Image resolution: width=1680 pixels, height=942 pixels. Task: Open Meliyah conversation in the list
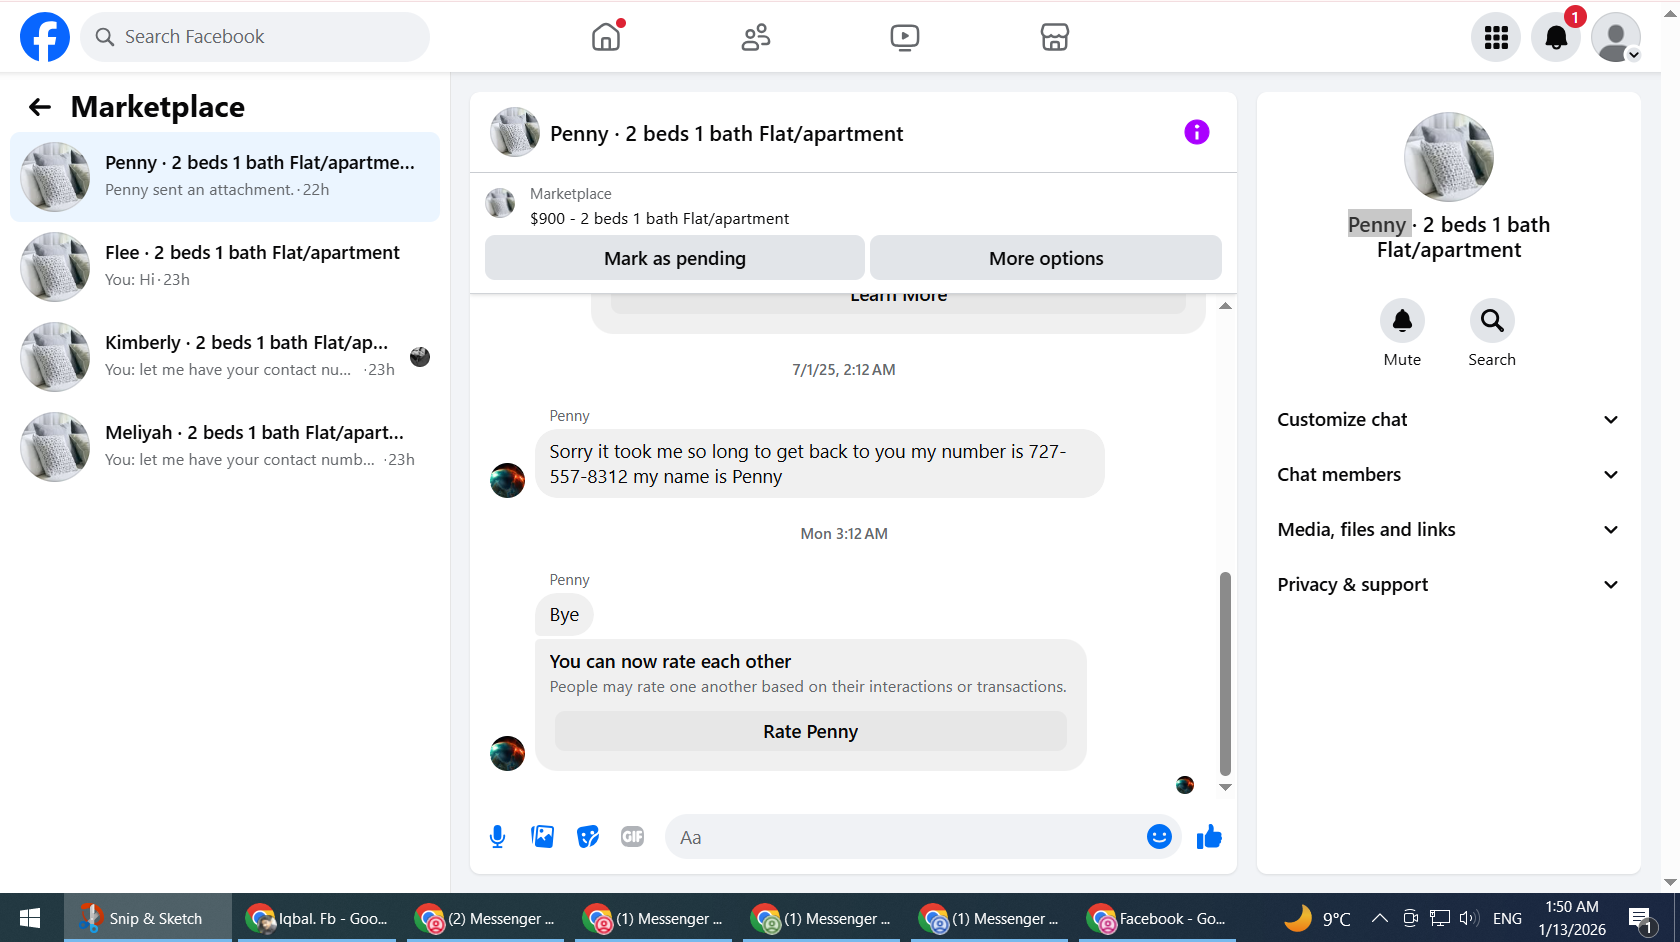point(225,447)
